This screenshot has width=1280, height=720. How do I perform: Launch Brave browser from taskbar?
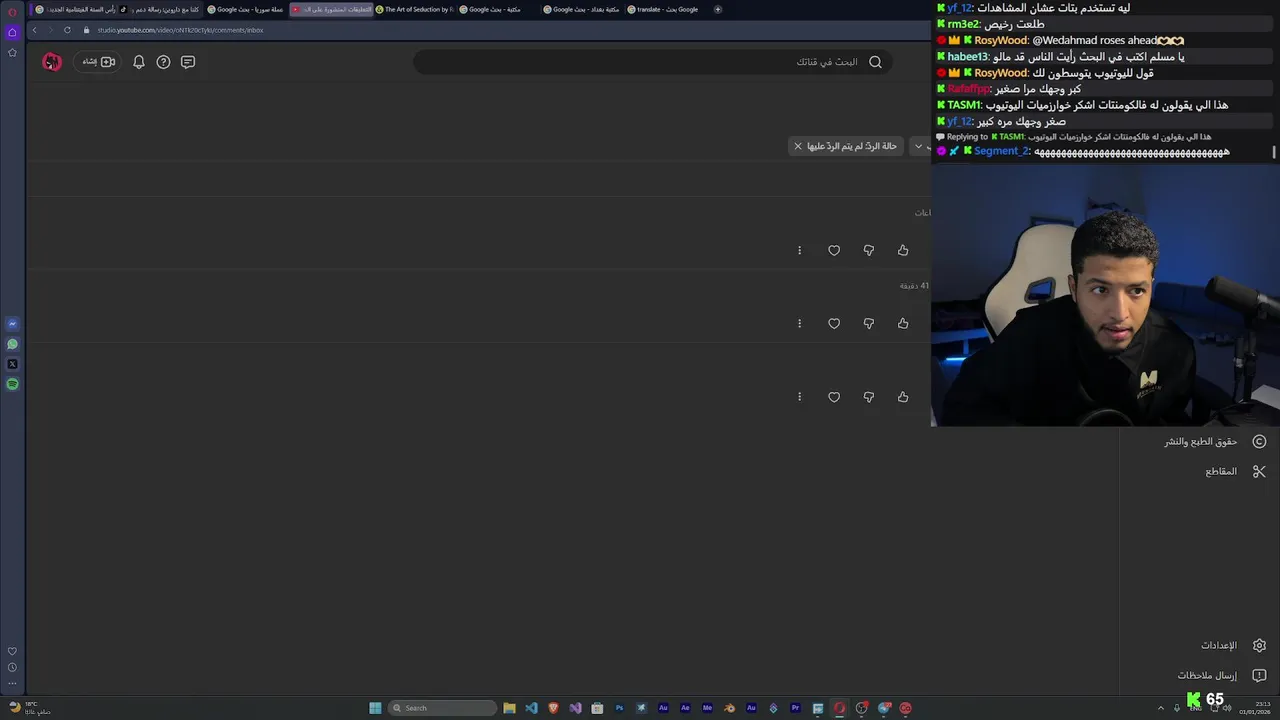tap(553, 708)
